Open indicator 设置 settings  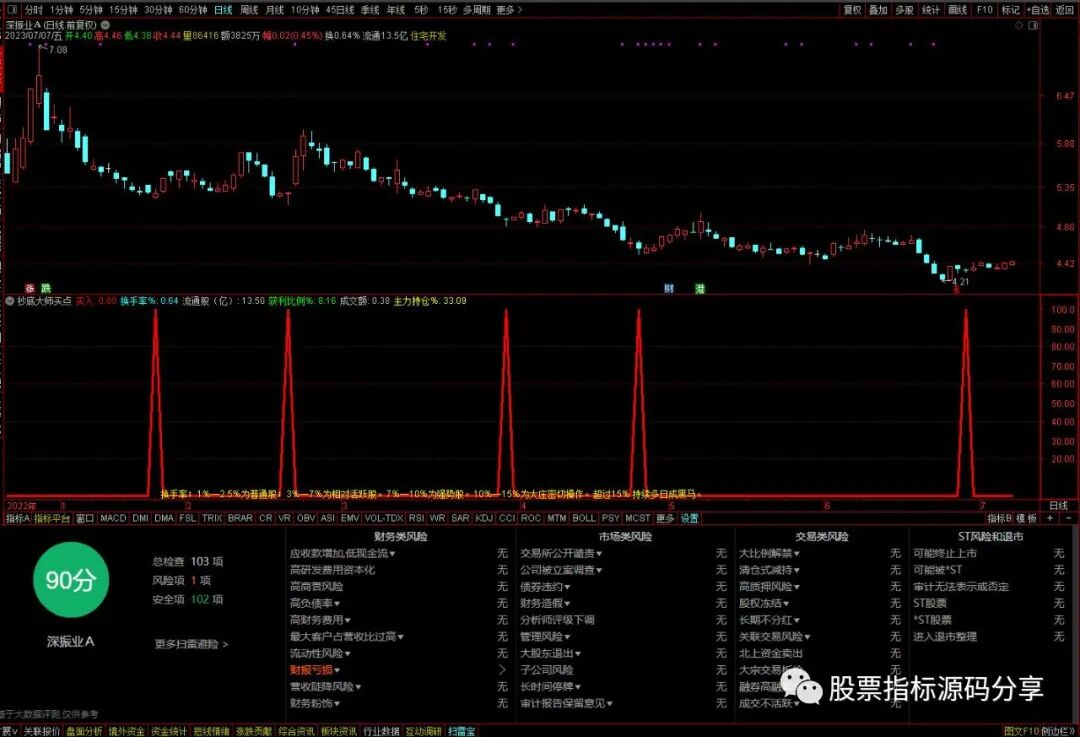[x=689, y=518]
